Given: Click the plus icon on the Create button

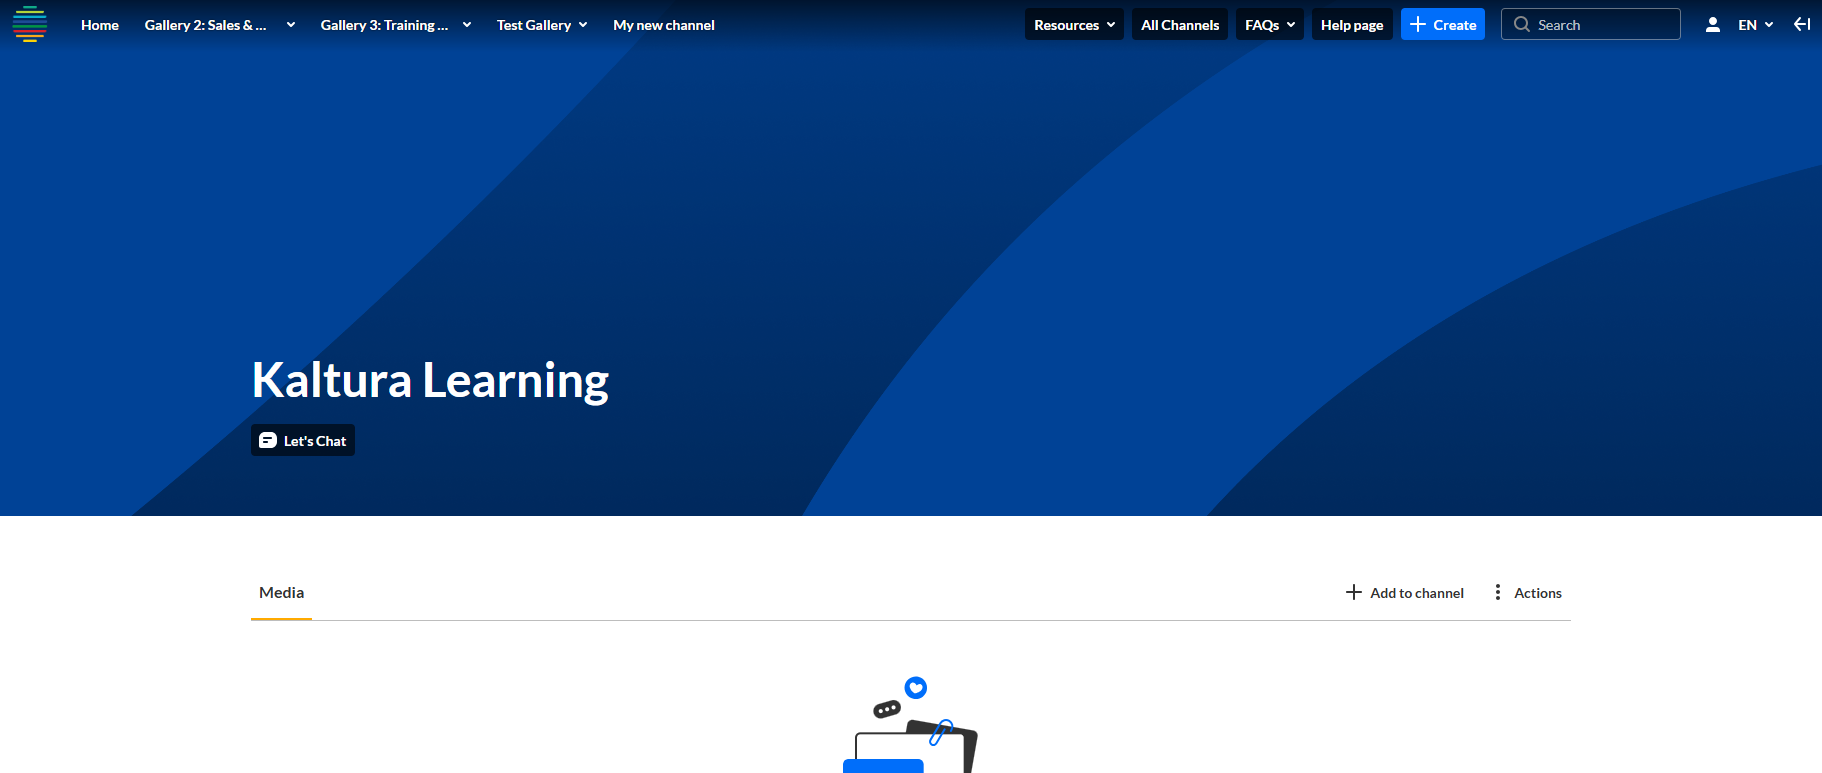Looking at the screenshot, I should 1418,24.
